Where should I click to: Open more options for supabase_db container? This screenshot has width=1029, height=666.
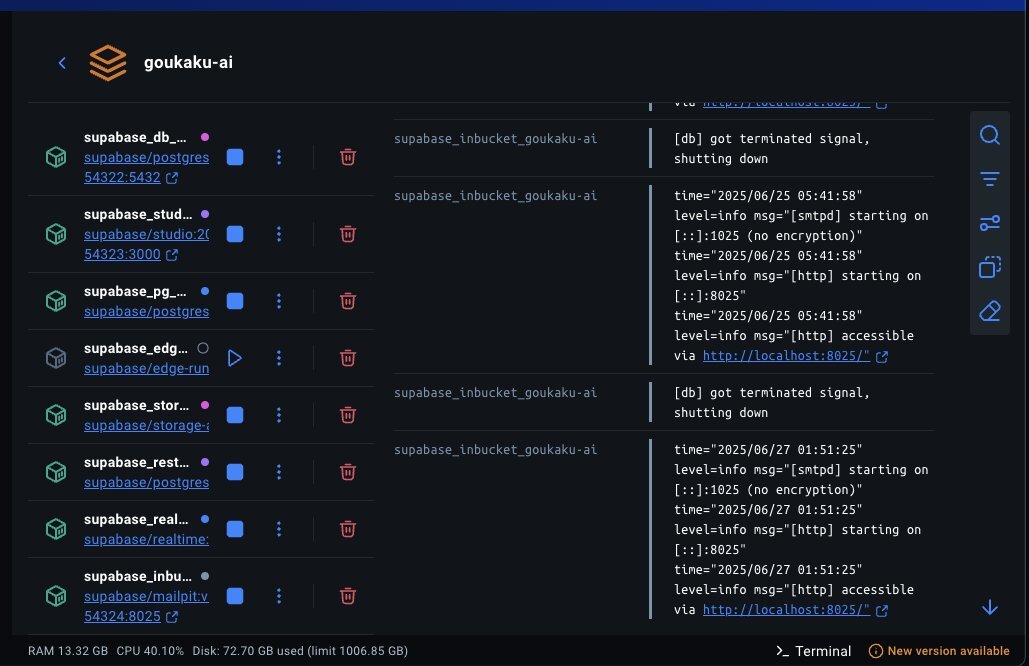pyautogui.click(x=279, y=157)
